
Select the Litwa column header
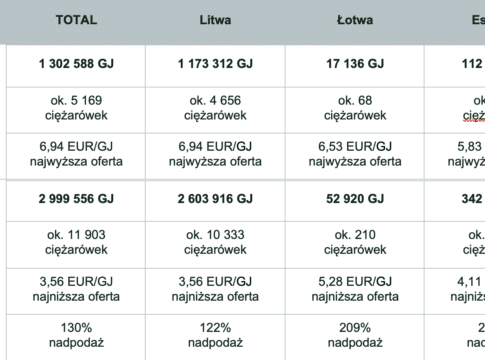(x=215, y=20)
